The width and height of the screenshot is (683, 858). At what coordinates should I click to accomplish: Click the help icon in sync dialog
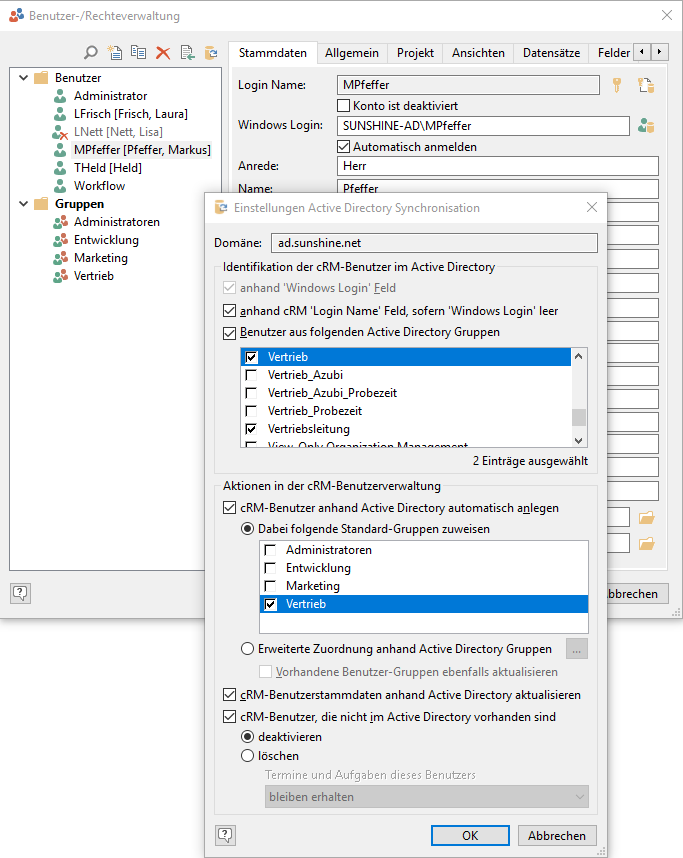(x=225, y=835)
